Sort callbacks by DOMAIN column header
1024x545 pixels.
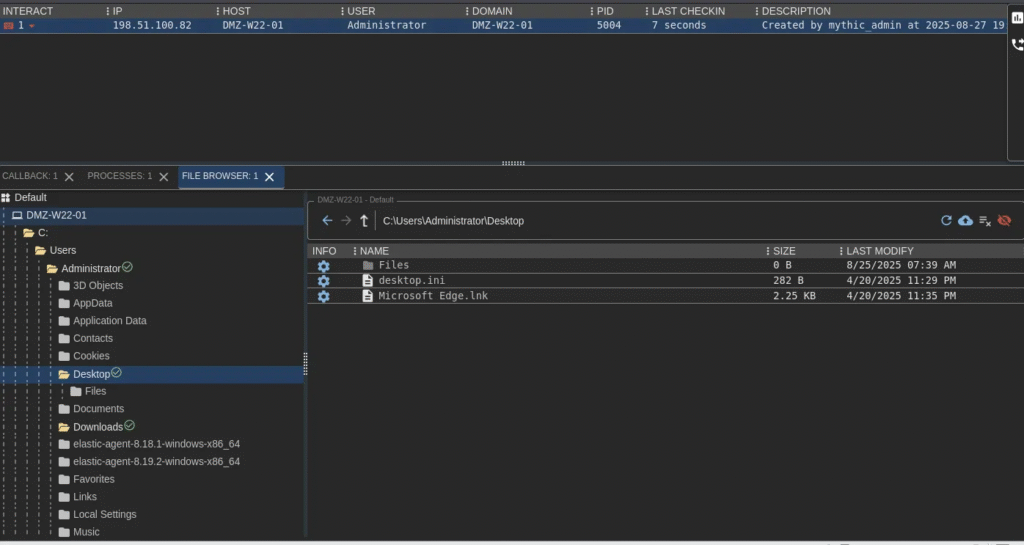point(492,11)
